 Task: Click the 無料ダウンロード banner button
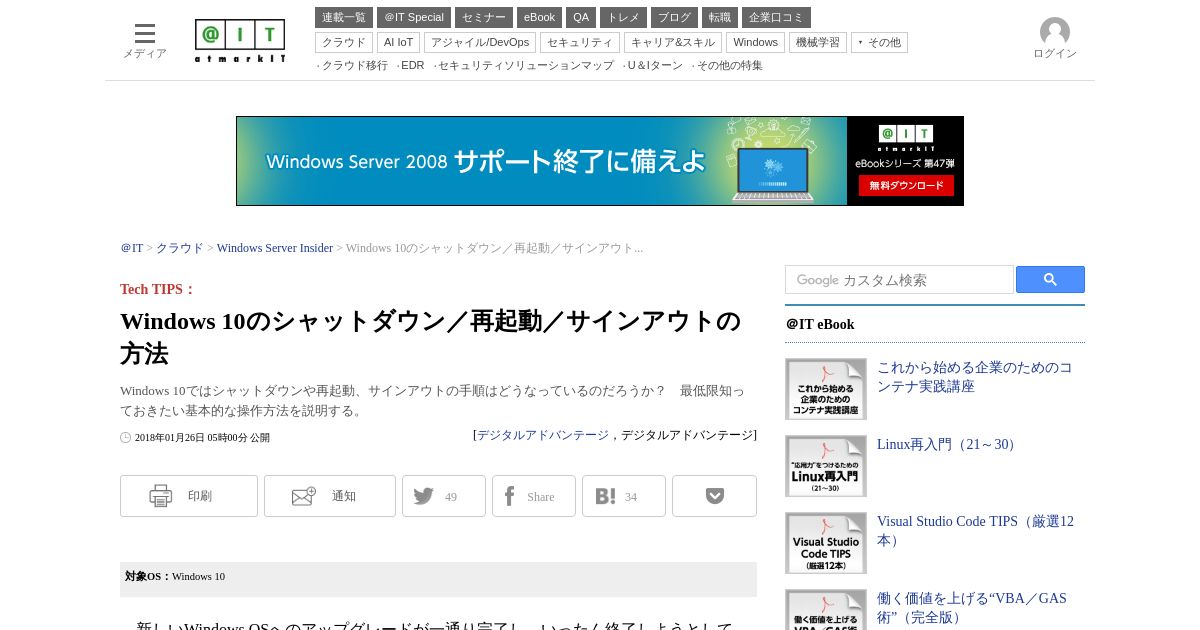(x=906, y=186)
